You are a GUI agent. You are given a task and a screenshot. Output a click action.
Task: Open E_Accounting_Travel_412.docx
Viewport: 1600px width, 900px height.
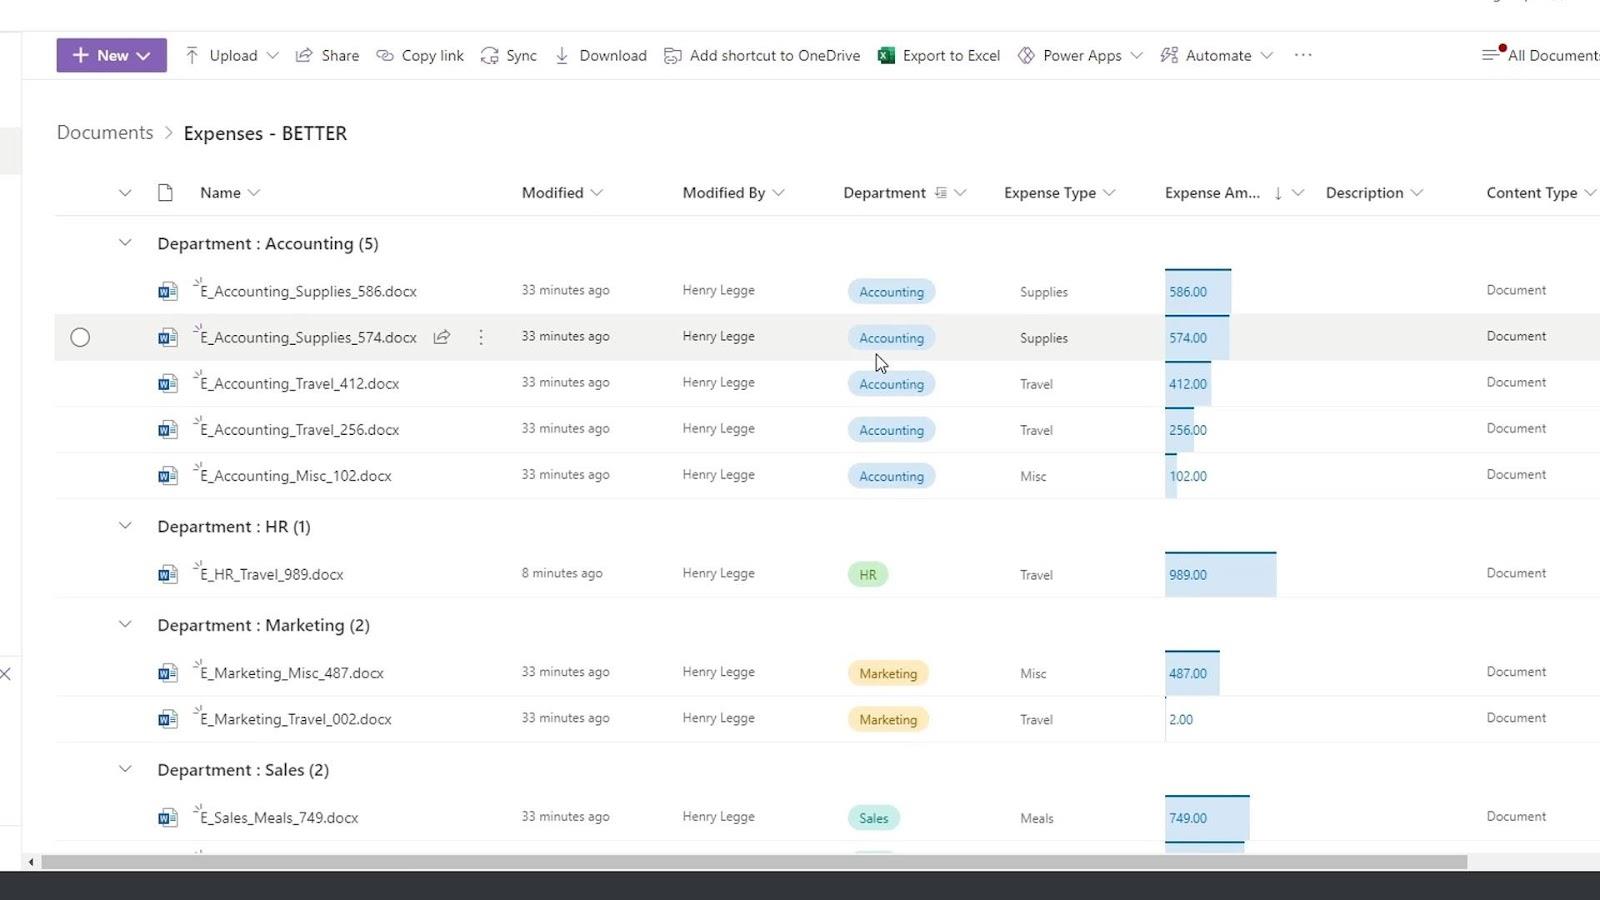click(299, 383)
